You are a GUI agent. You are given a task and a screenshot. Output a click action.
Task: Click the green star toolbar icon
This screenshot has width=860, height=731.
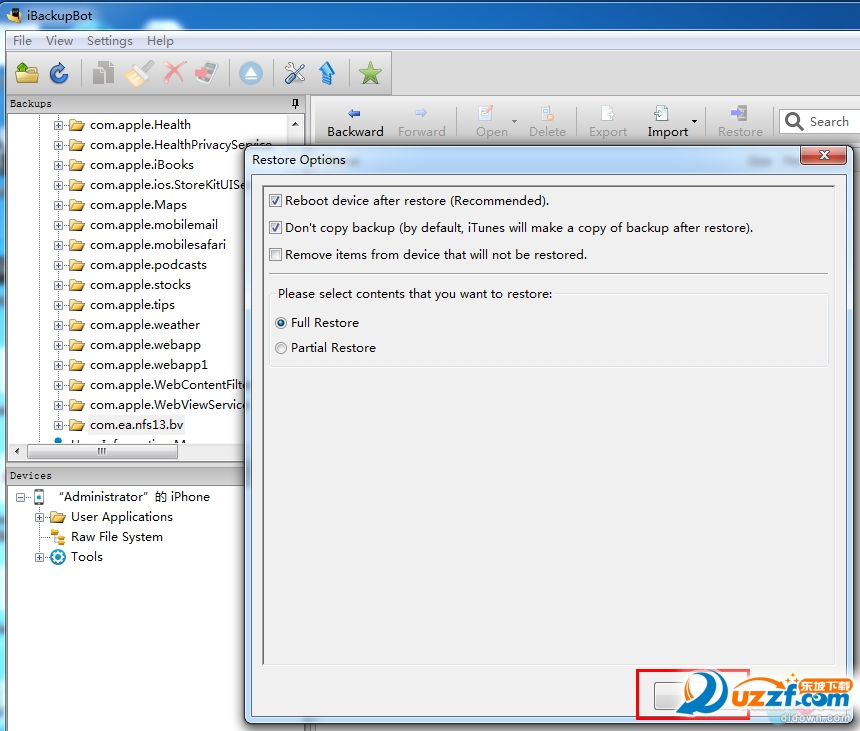pyautogui.click(x=370, y=73)
